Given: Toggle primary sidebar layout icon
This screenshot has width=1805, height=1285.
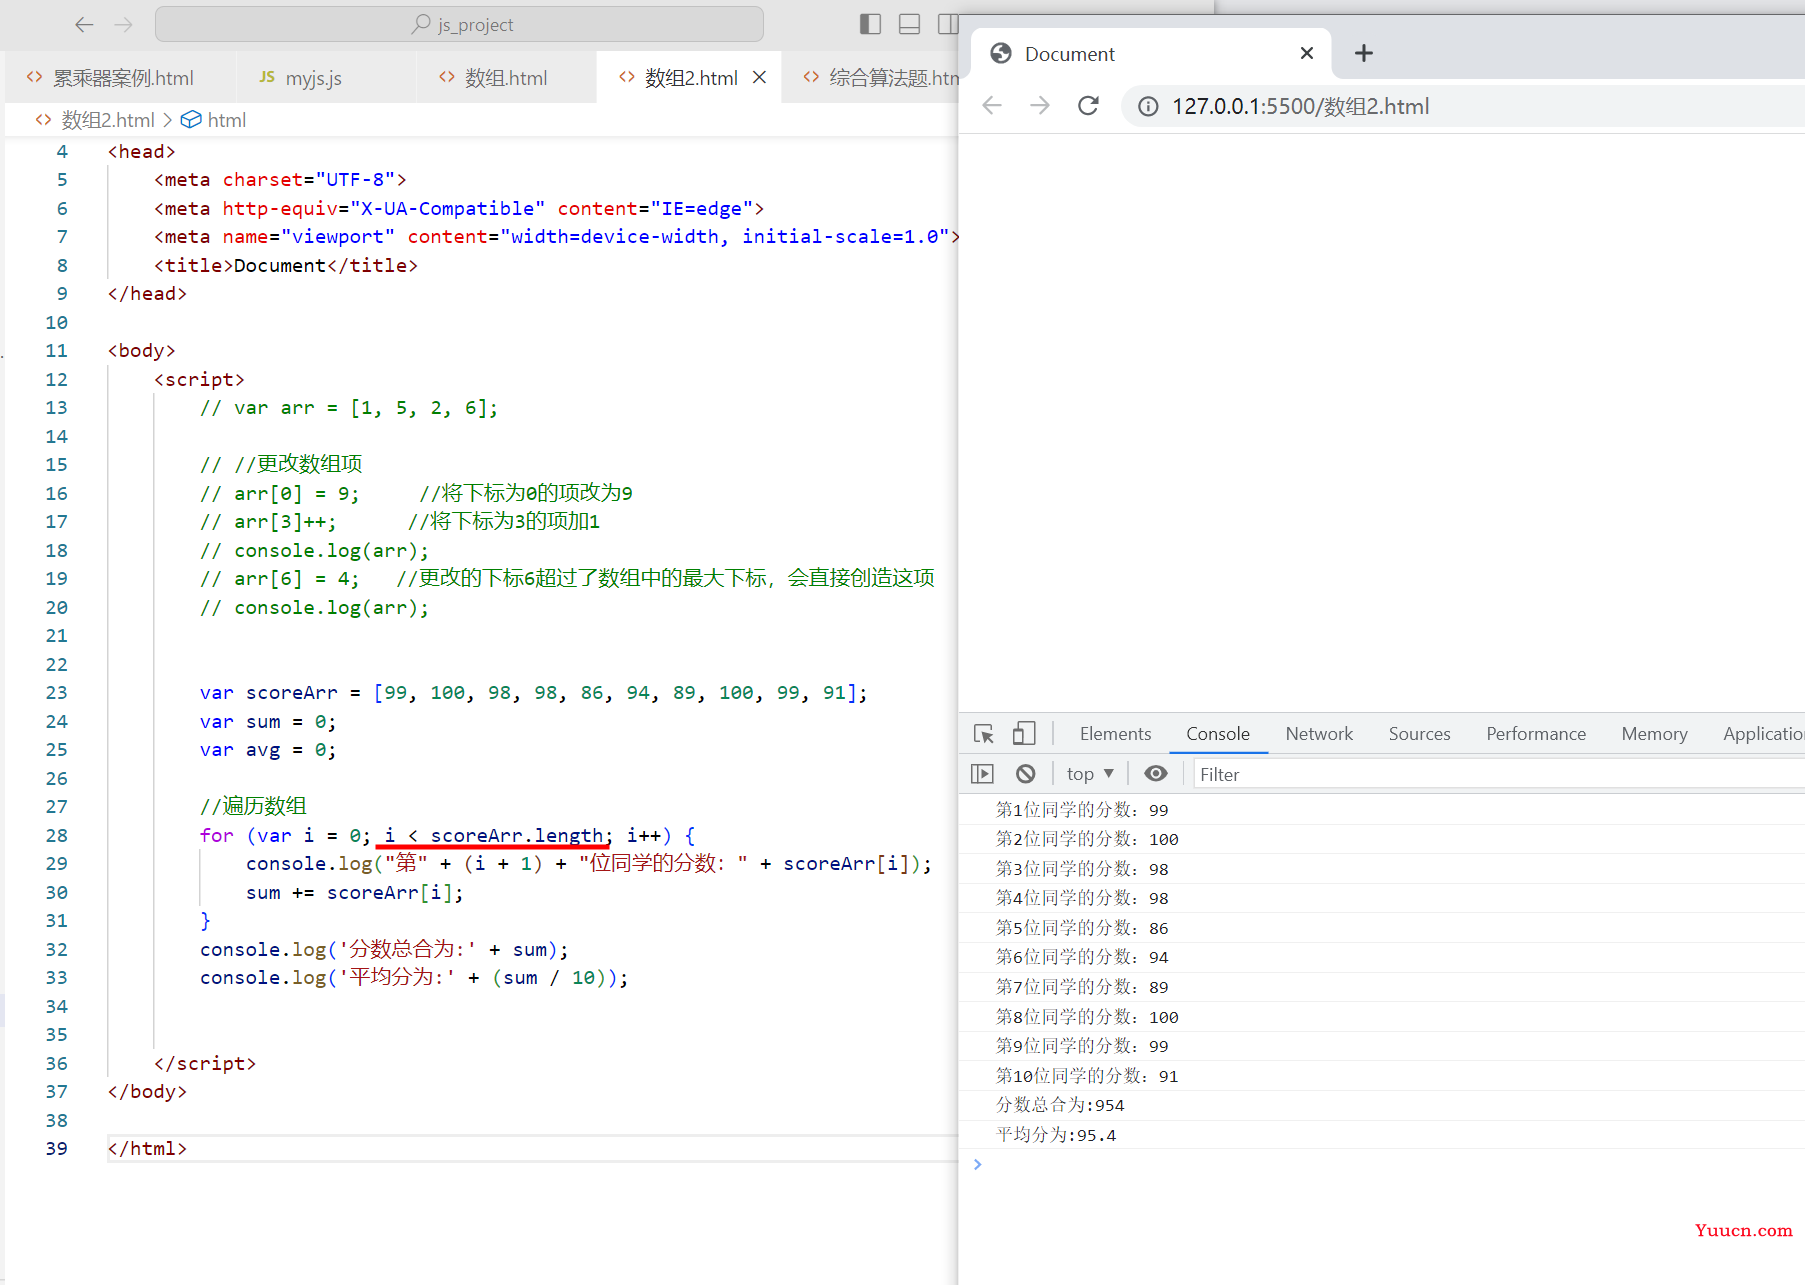Looking at the screenshot, I should [870, 24].
